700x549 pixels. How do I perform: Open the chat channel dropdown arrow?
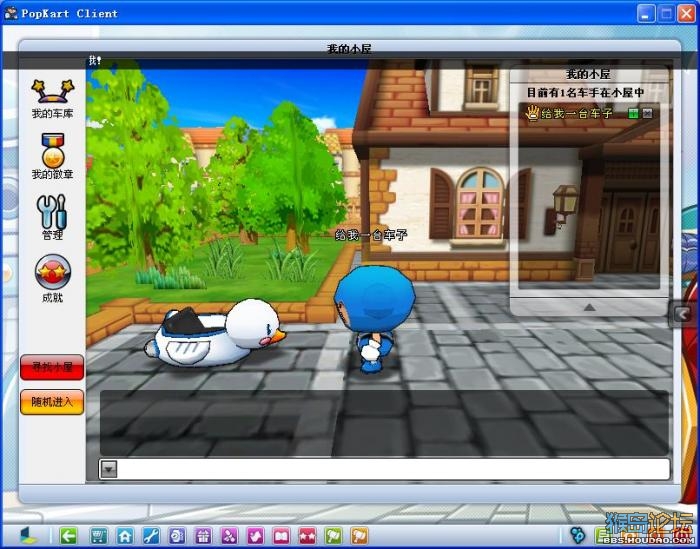click(x=109, y=469)
